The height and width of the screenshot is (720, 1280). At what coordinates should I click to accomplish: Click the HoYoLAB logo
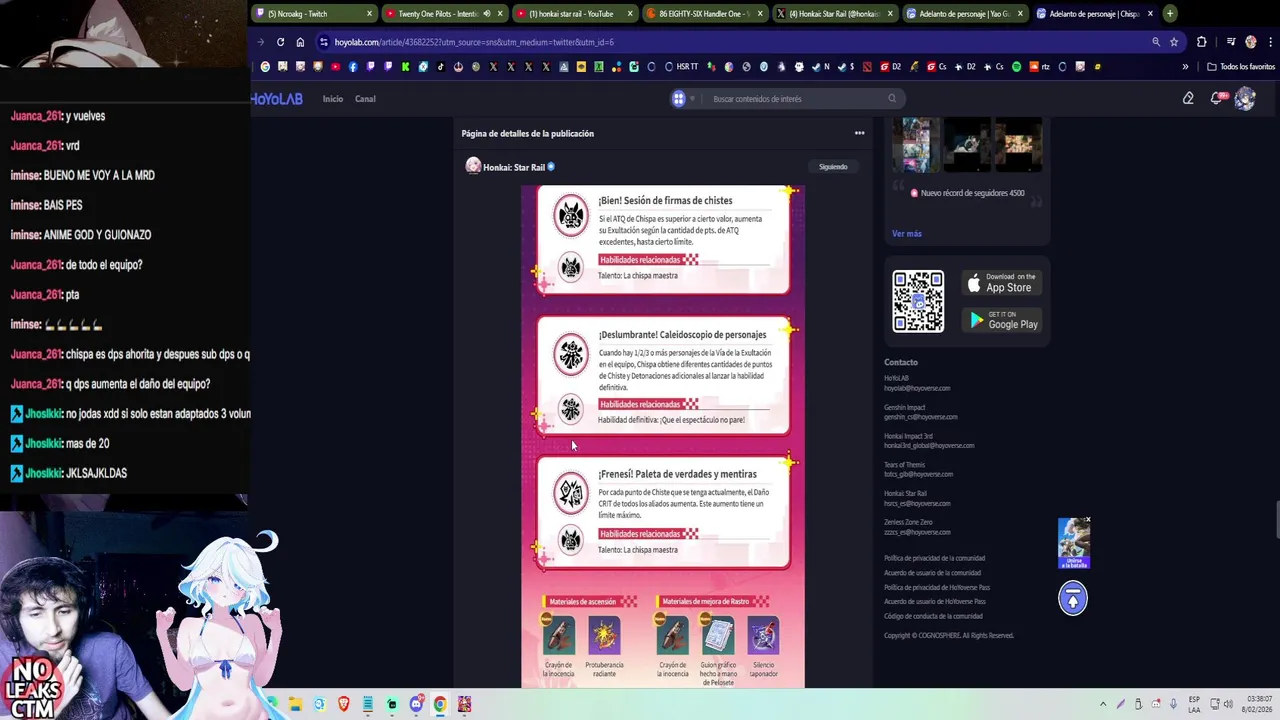(x=277, y=99)
